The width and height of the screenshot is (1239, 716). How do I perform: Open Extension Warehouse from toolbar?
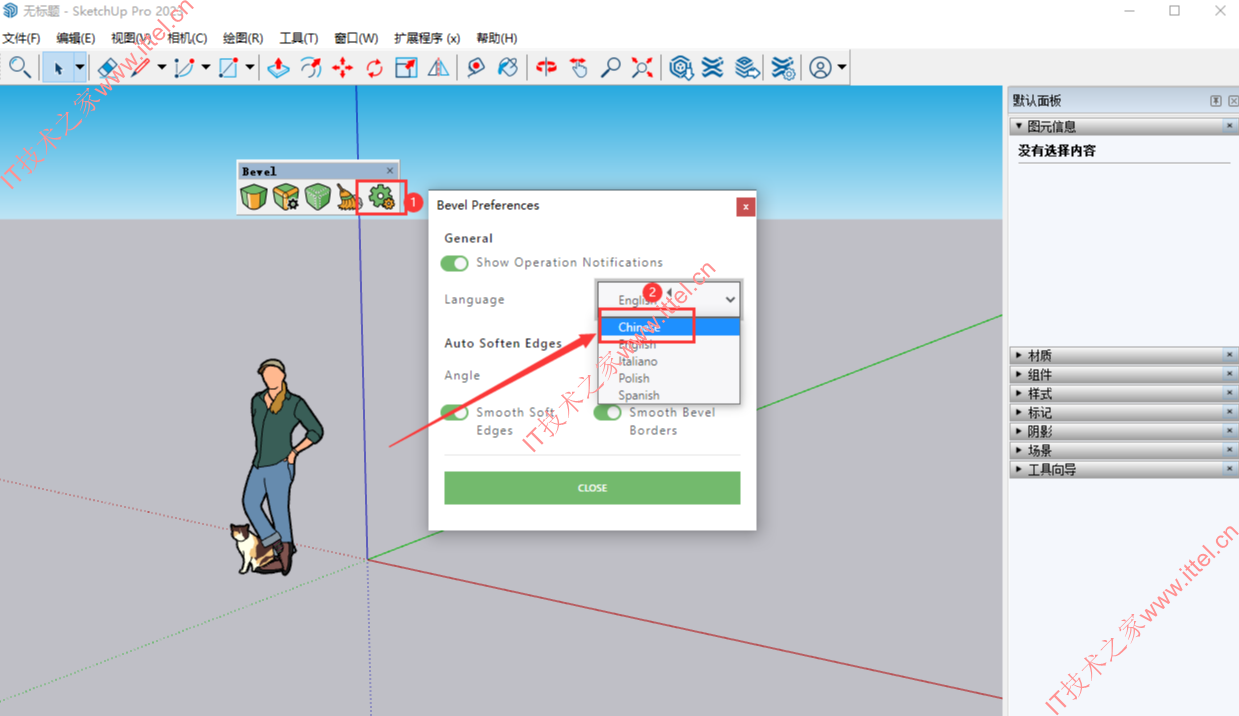pos(713,68)
